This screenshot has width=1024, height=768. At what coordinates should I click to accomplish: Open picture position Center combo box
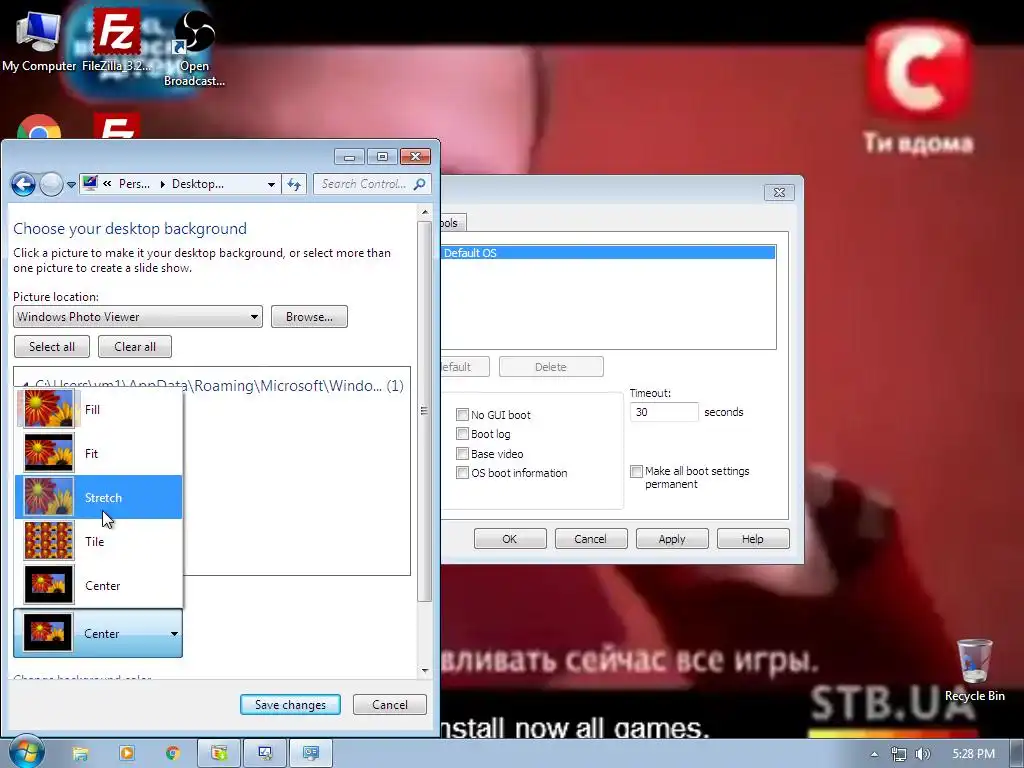(x=98, y=633)
